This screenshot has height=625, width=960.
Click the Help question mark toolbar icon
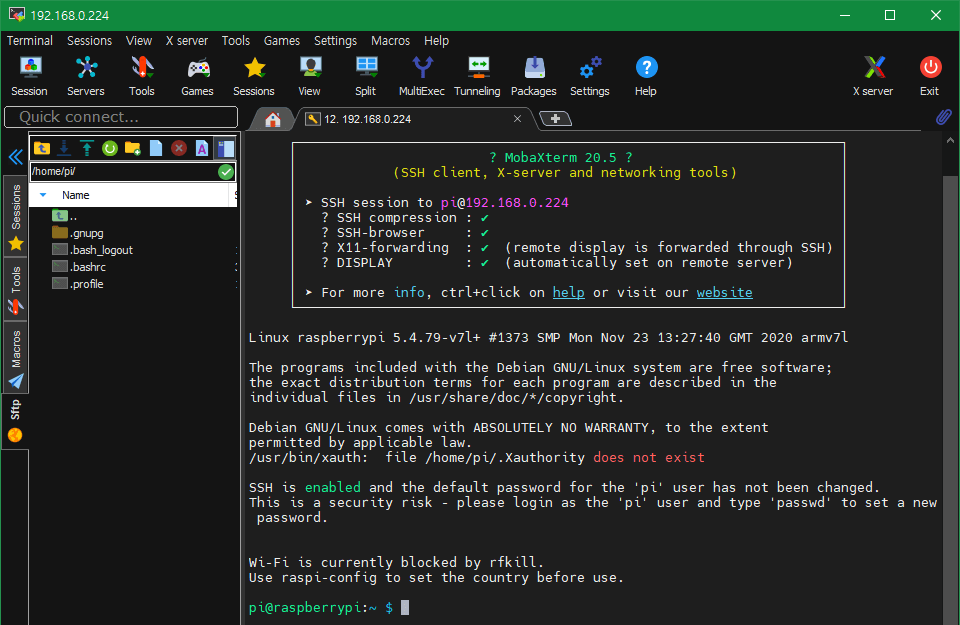tap(646, 76)
